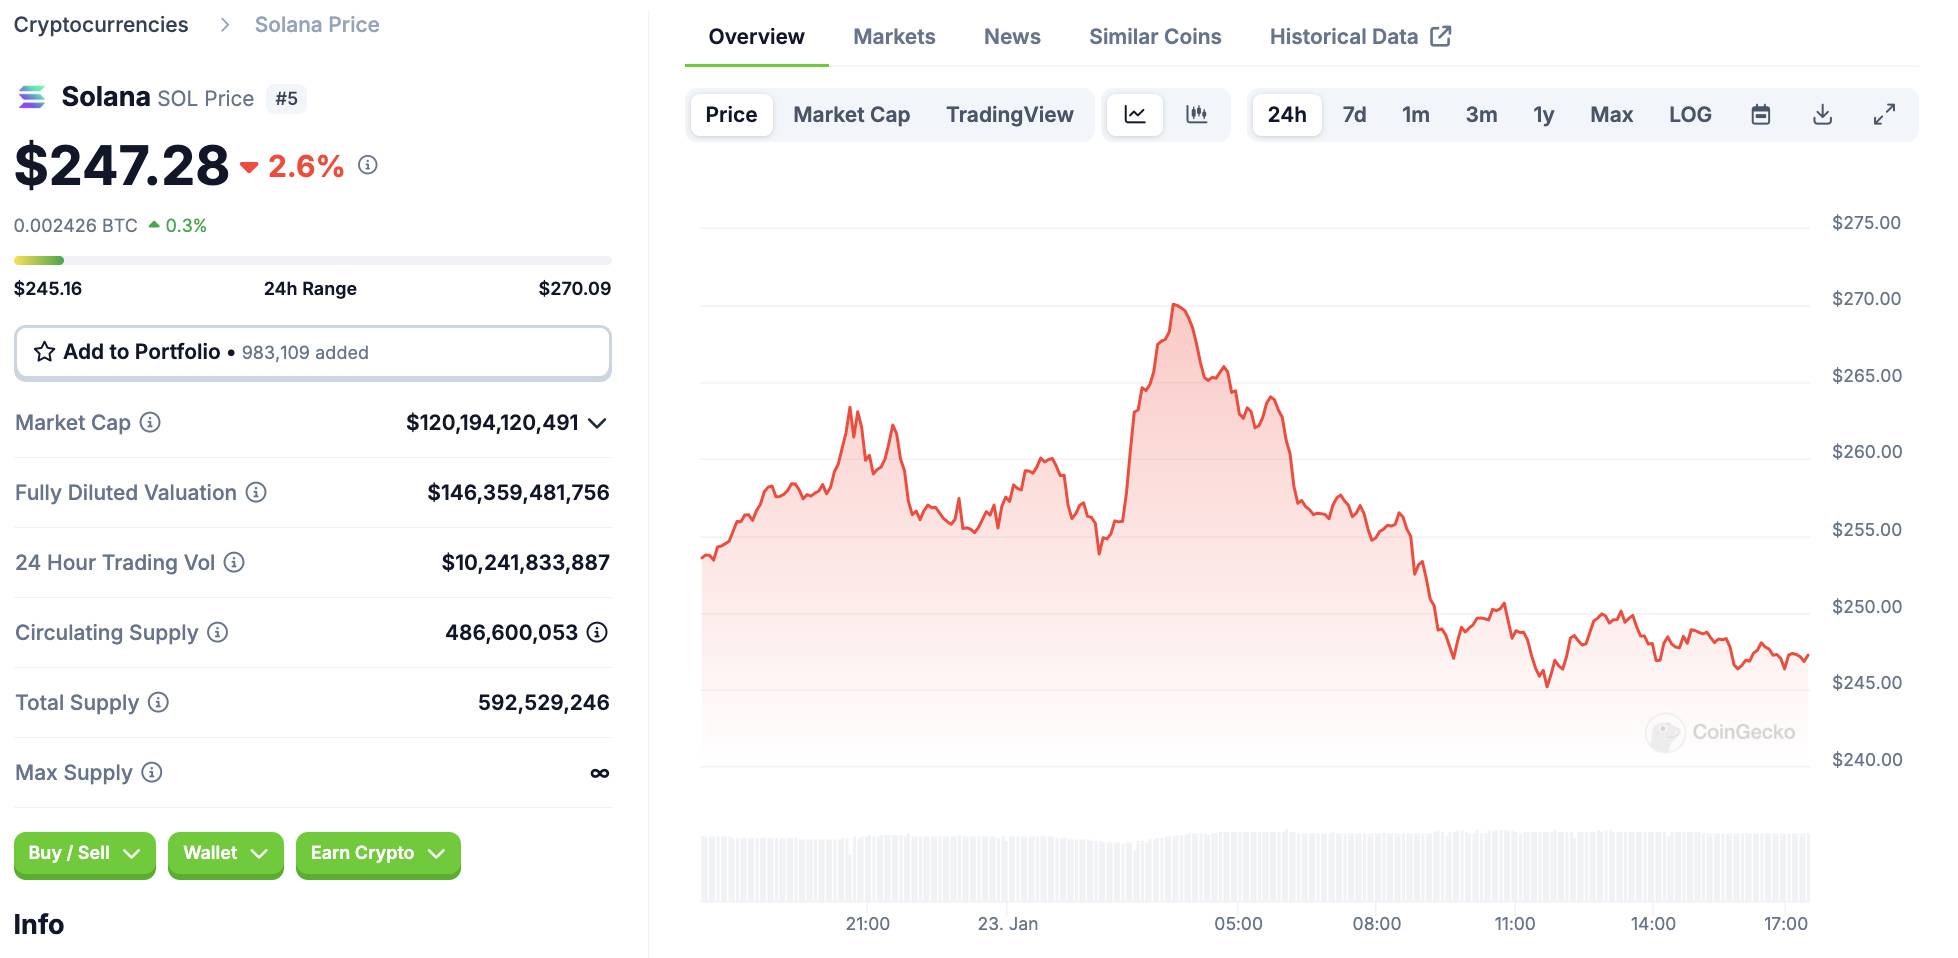Set chart range to Max
Image resolution: width=1958 pixels, height=958 pixels.
[1612, 115]
